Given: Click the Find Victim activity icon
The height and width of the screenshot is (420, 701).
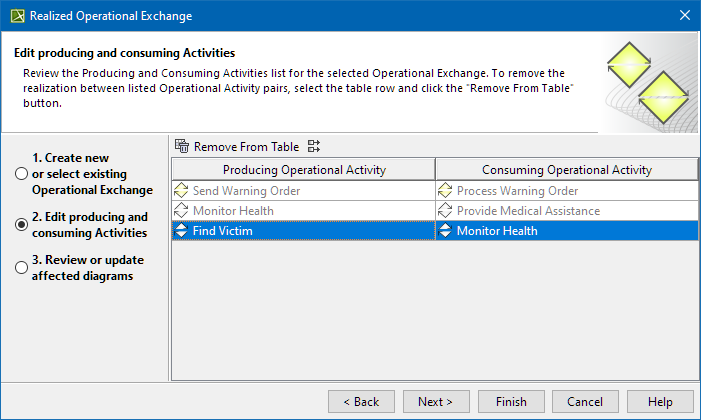Looking at the screenshot, I should pos(181,230).
